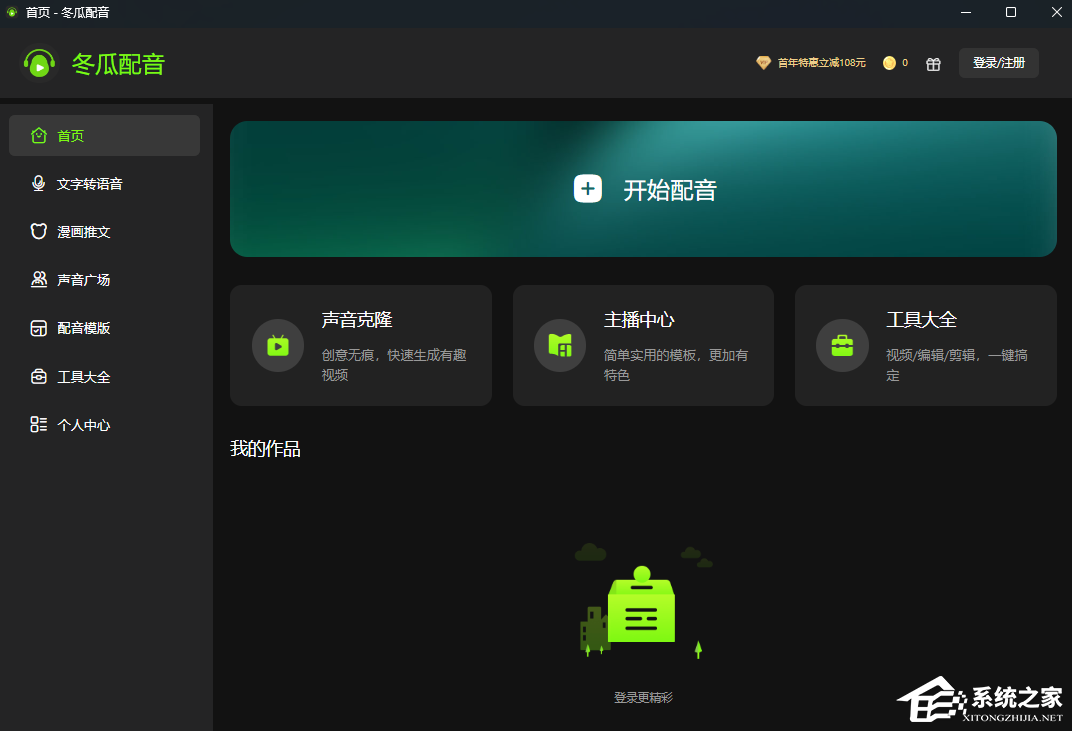Open the 声音克隆 card title
1072x731 pixels.
pos(357,319)
